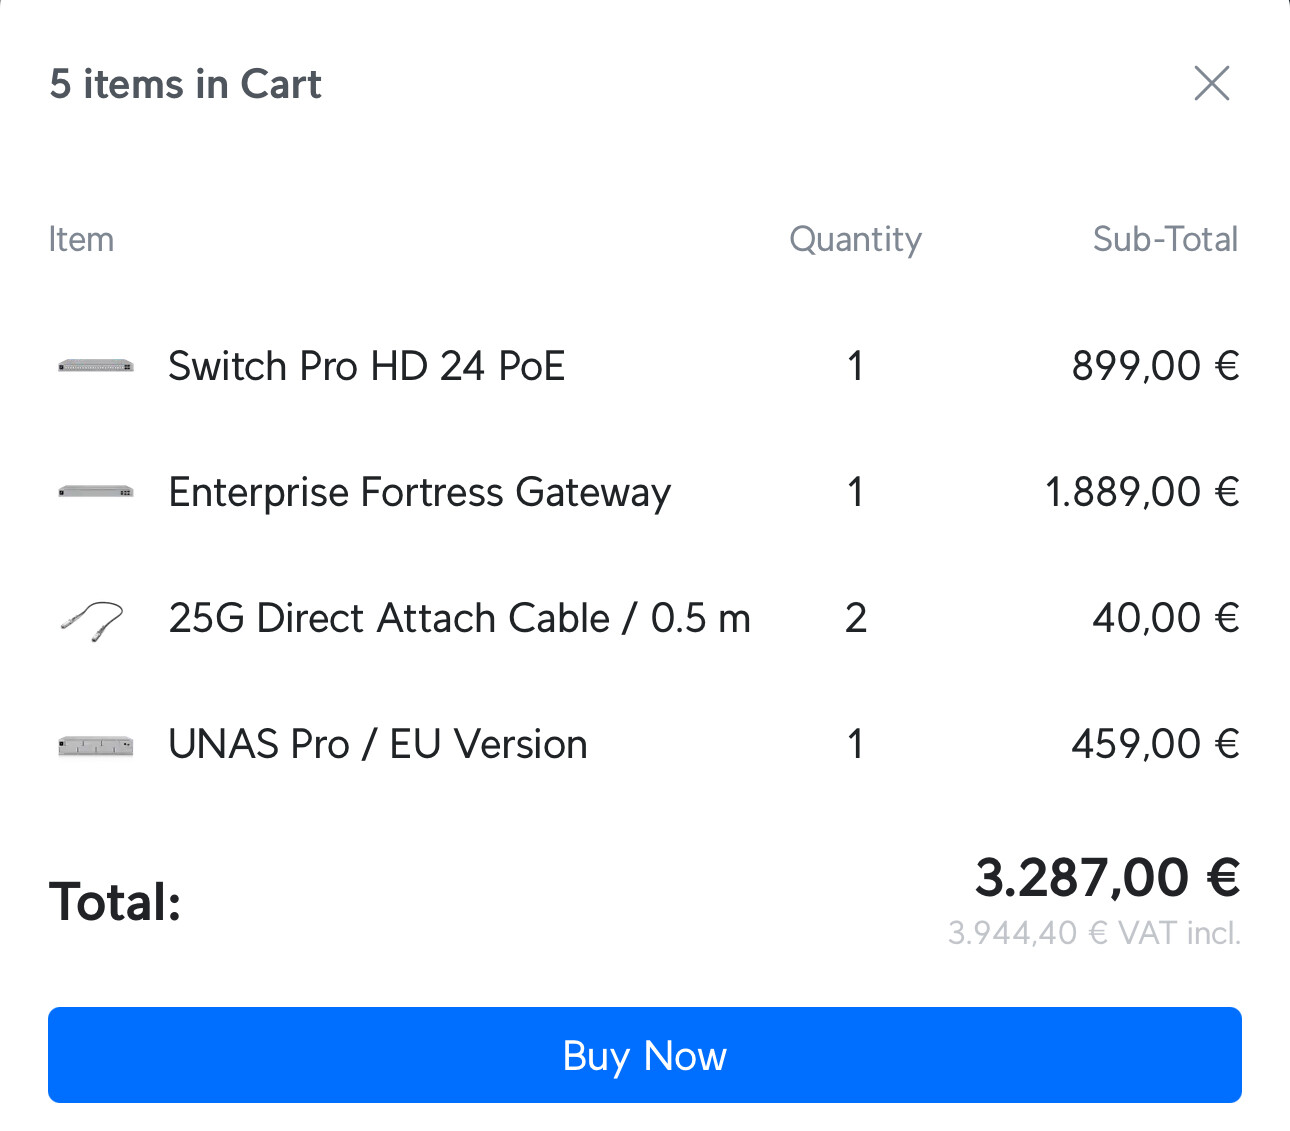Viewport: 1290px width, 1131px height.
Task: Click the Switch Pro HD quantity value
Action: (855, 366)
